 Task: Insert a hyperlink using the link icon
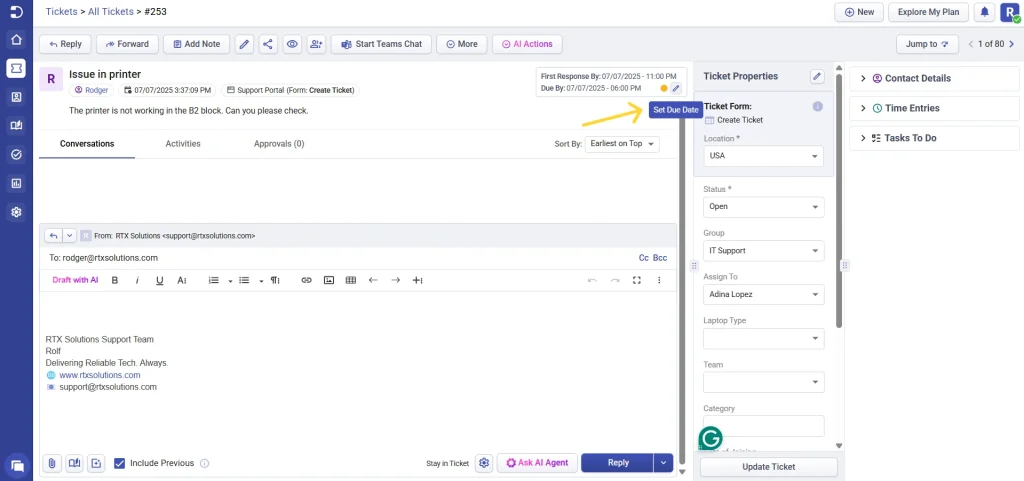[306, 280]
